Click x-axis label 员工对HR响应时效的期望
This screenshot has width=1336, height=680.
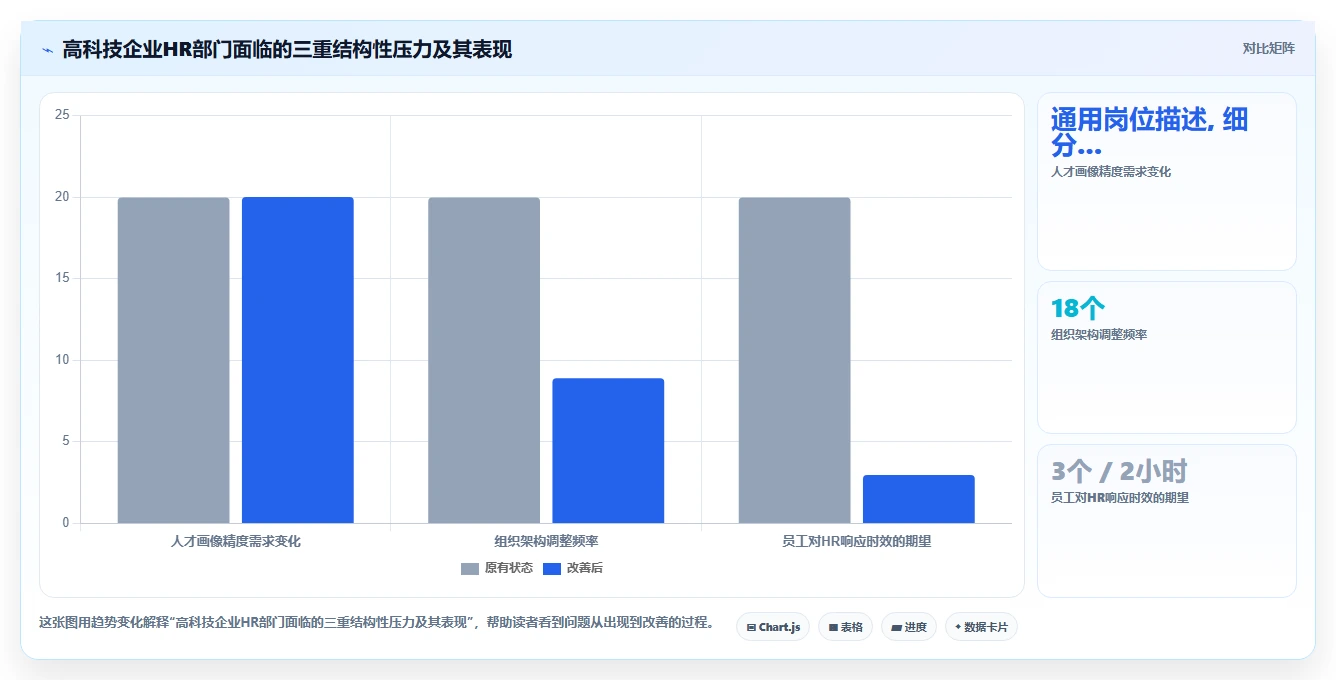click(x=857, y=541)
